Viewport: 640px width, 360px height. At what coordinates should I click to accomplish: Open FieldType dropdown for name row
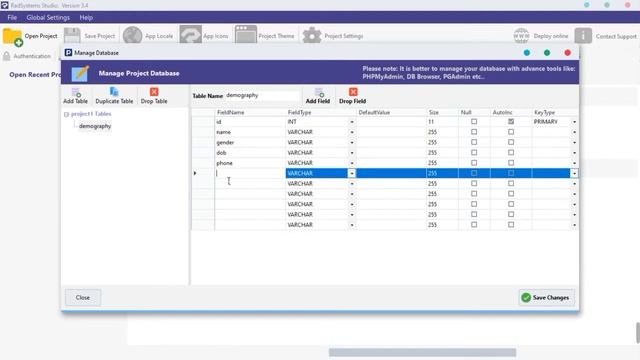[x=352, y=132]
